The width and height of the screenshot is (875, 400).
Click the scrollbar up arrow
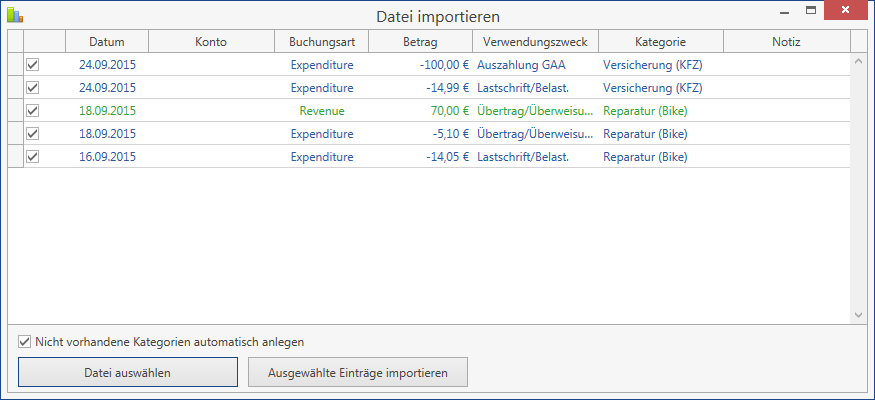coord(858,61)
